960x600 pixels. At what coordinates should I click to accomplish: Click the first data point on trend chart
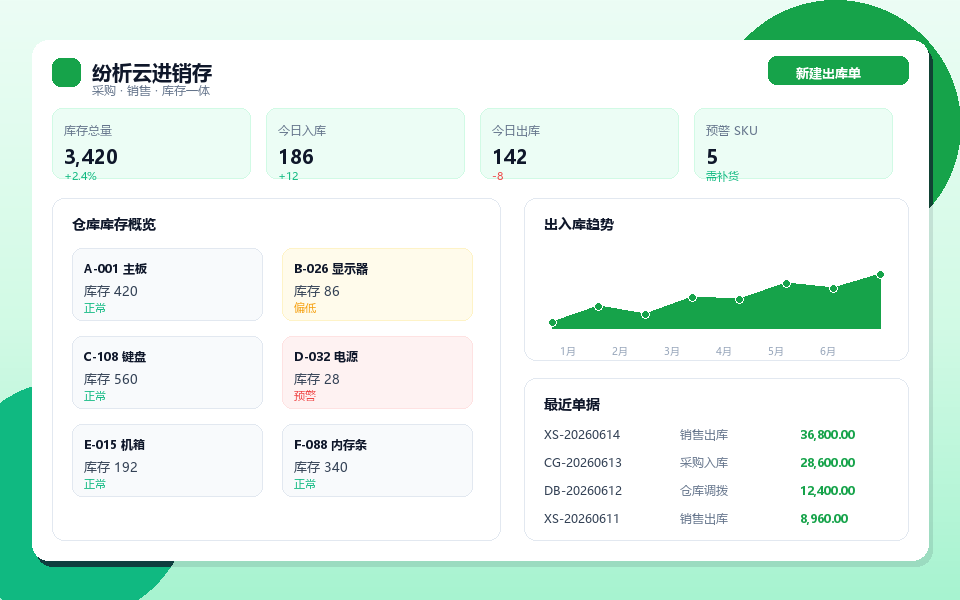tap(552, 323)
